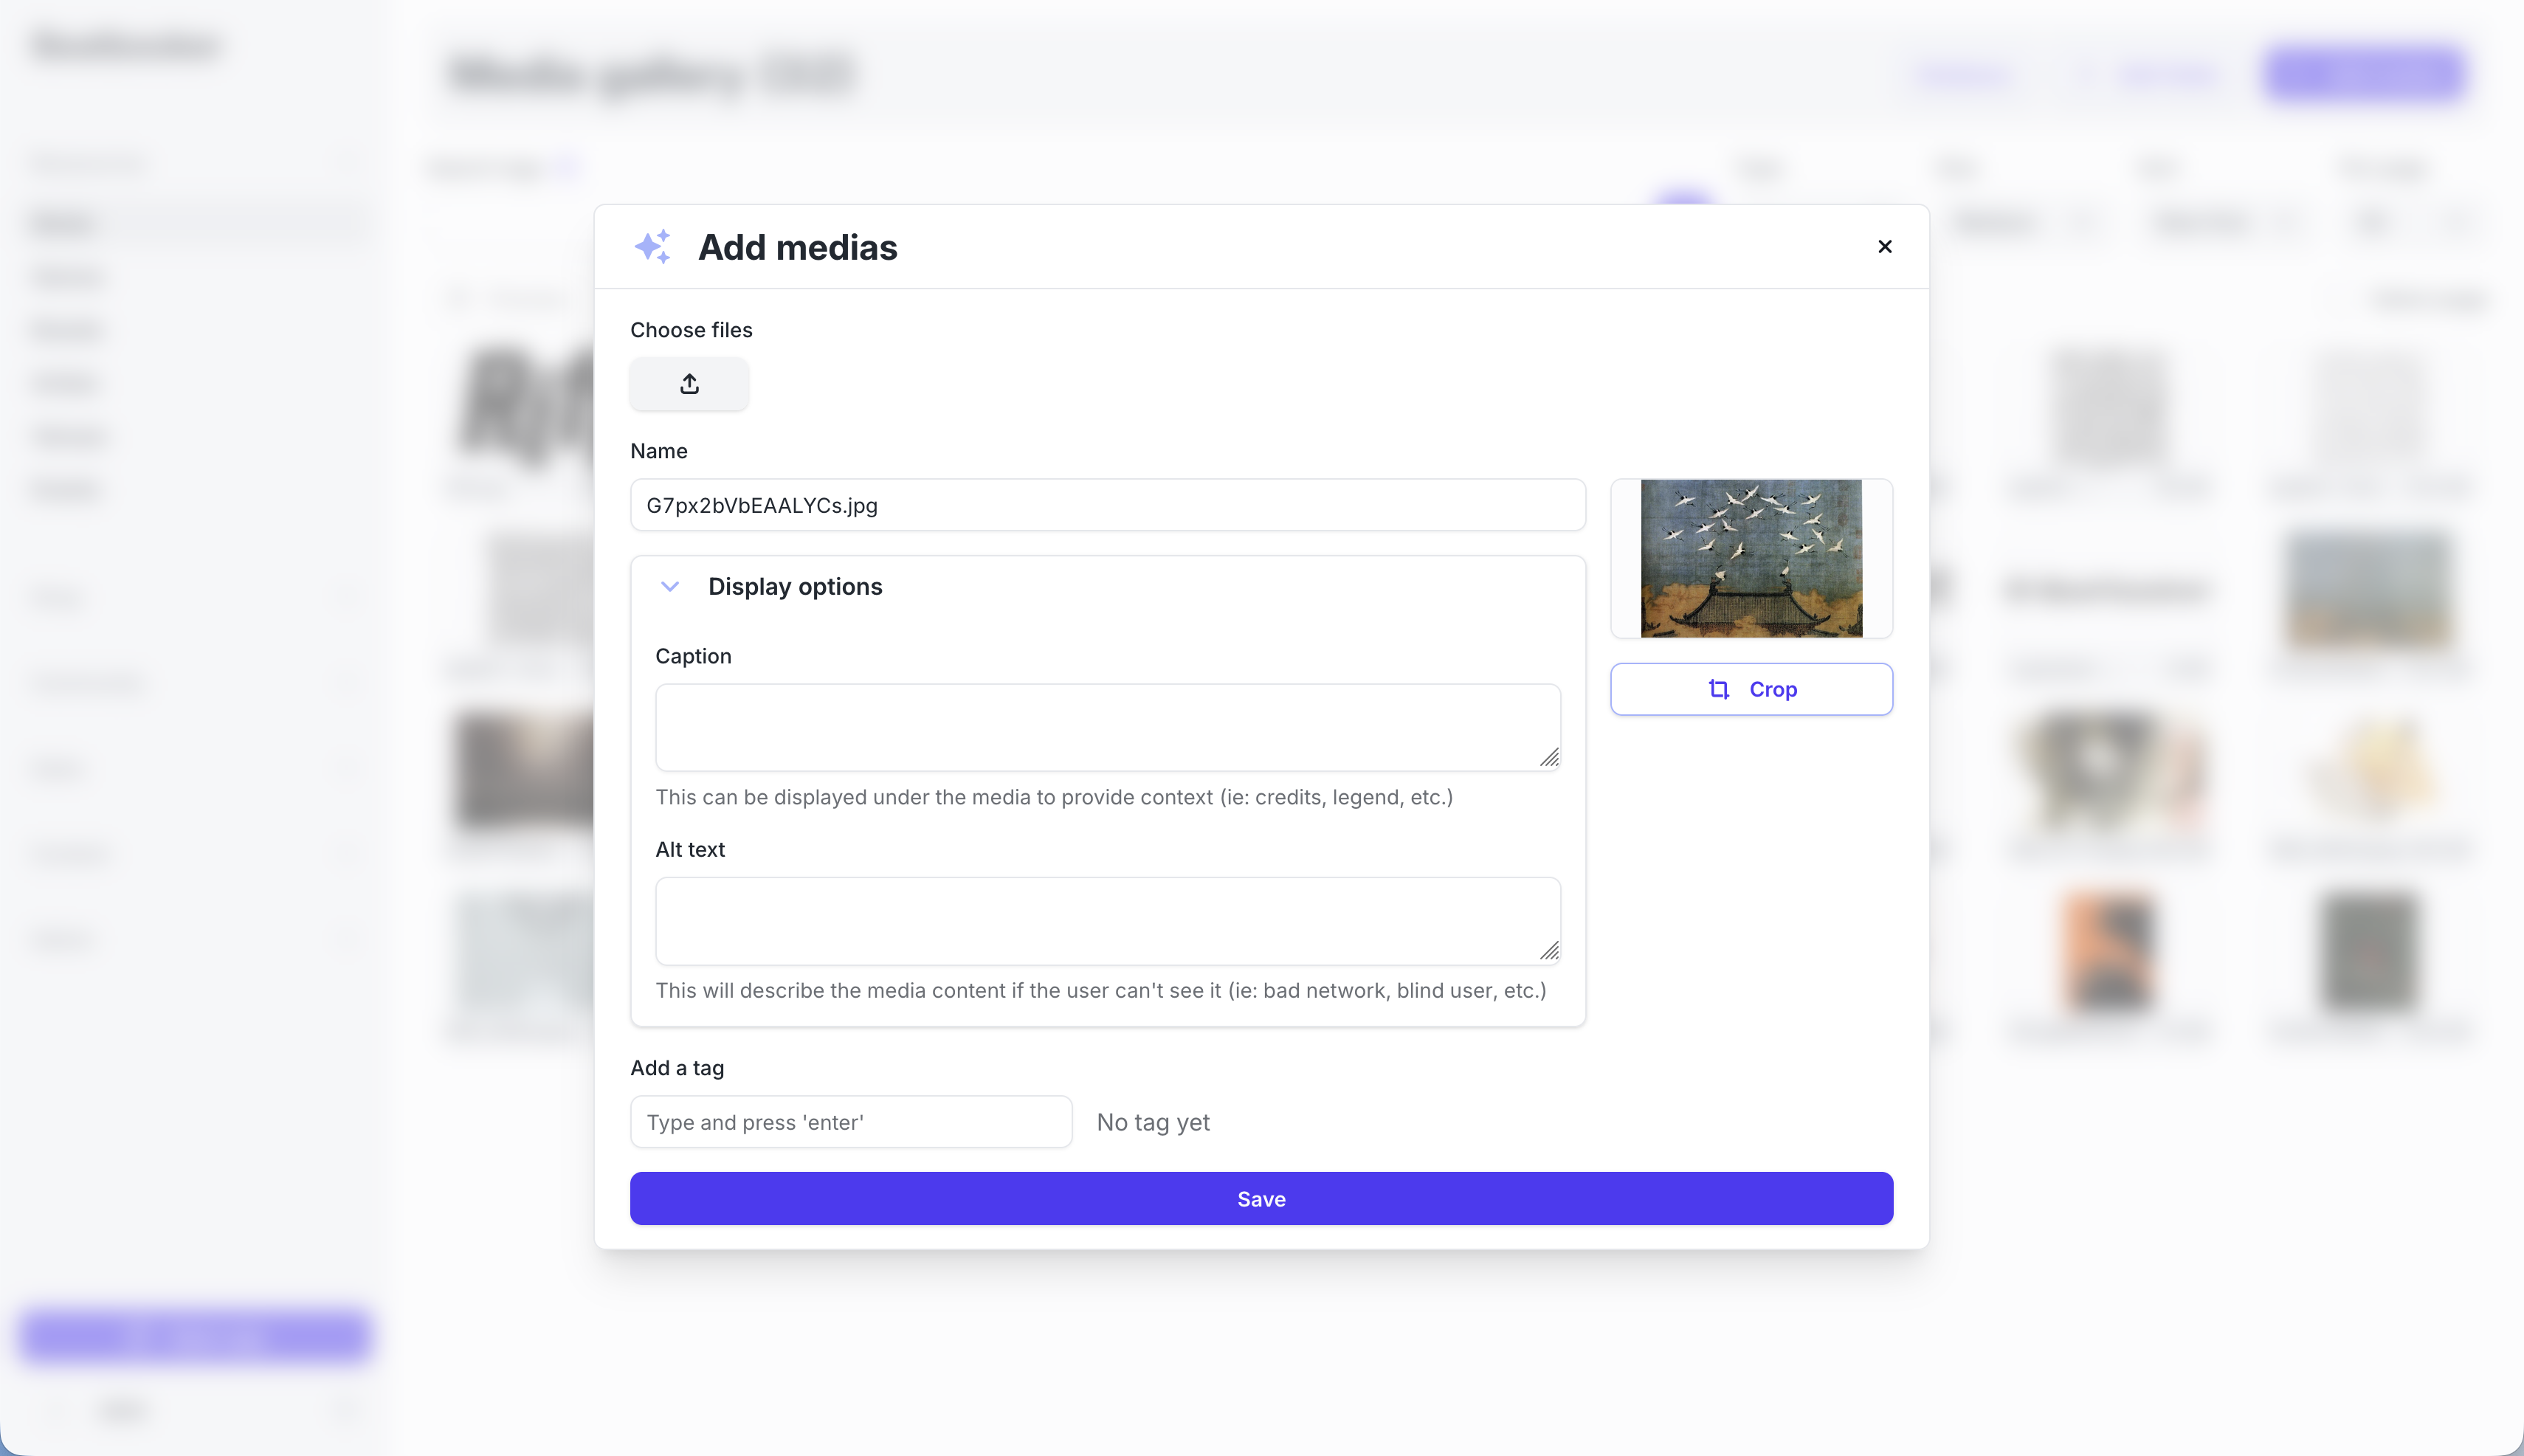Click the crop icon button

(1750, 689)
